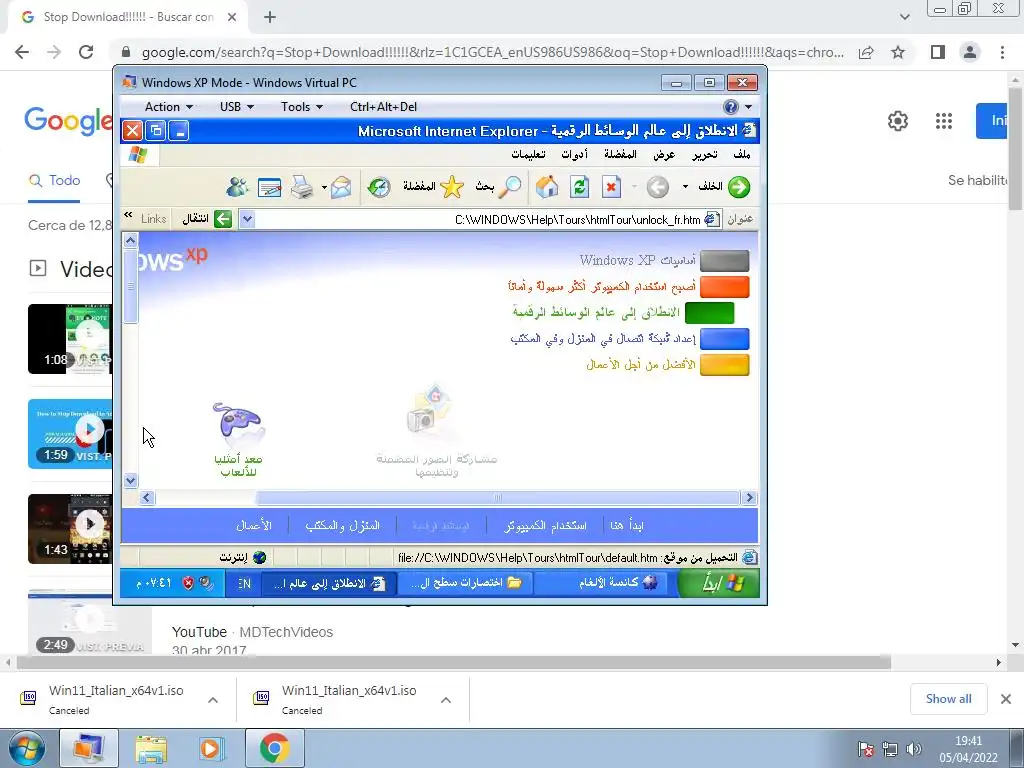Click the red X Stop icon in the IE toolbar
This screenshot has height=768, width=1024.
pos(611,187)
